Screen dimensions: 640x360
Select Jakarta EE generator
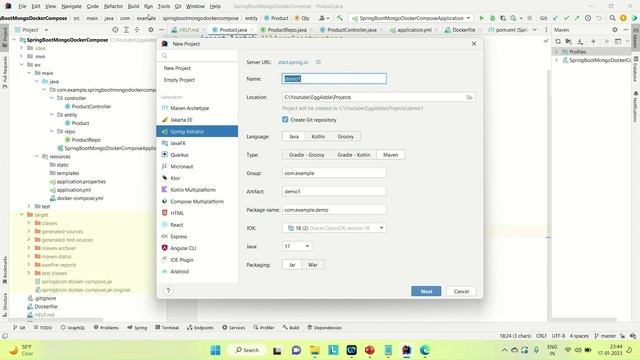click(197, 120)
